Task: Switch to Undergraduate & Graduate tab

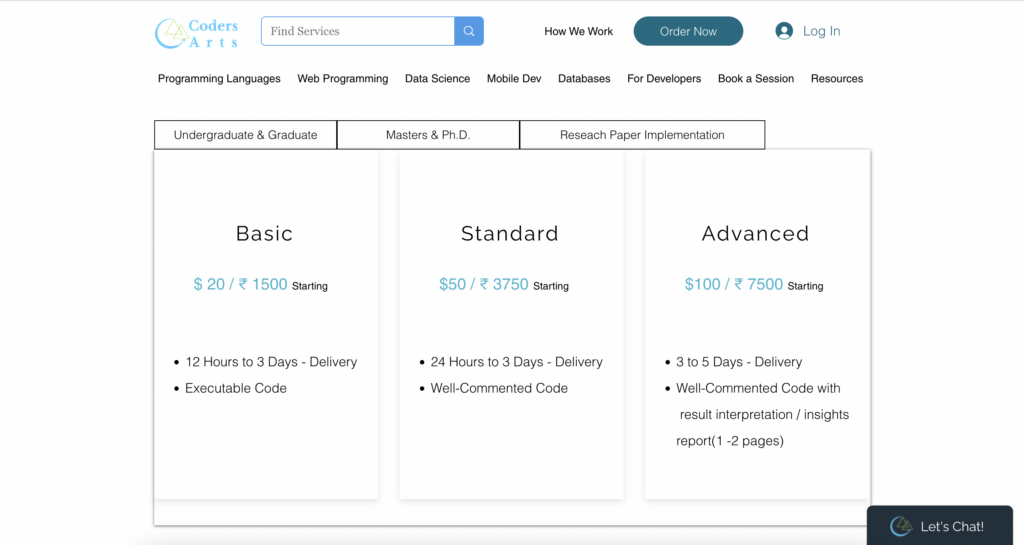Action: pyautogui.click(x=245, y=135)
